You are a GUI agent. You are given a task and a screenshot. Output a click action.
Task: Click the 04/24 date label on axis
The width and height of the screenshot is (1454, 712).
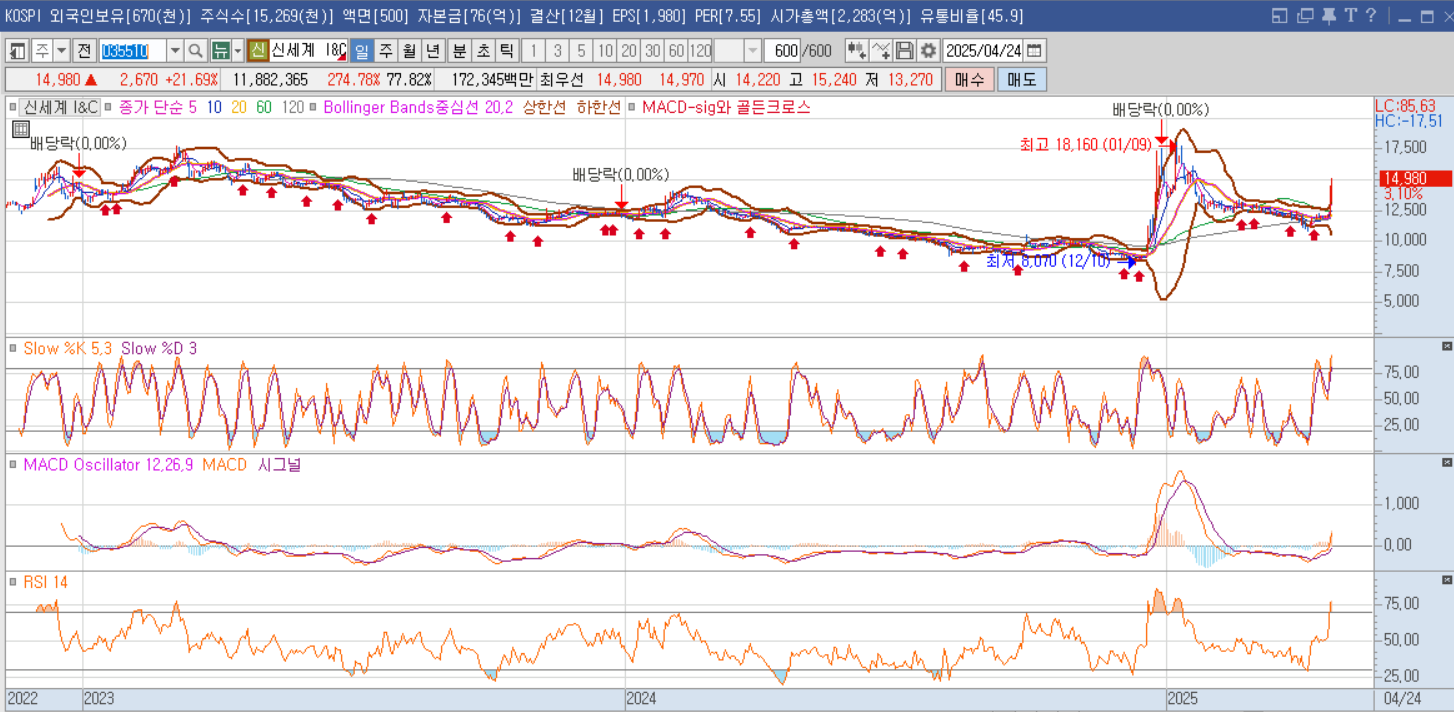tap(1401, 698)
